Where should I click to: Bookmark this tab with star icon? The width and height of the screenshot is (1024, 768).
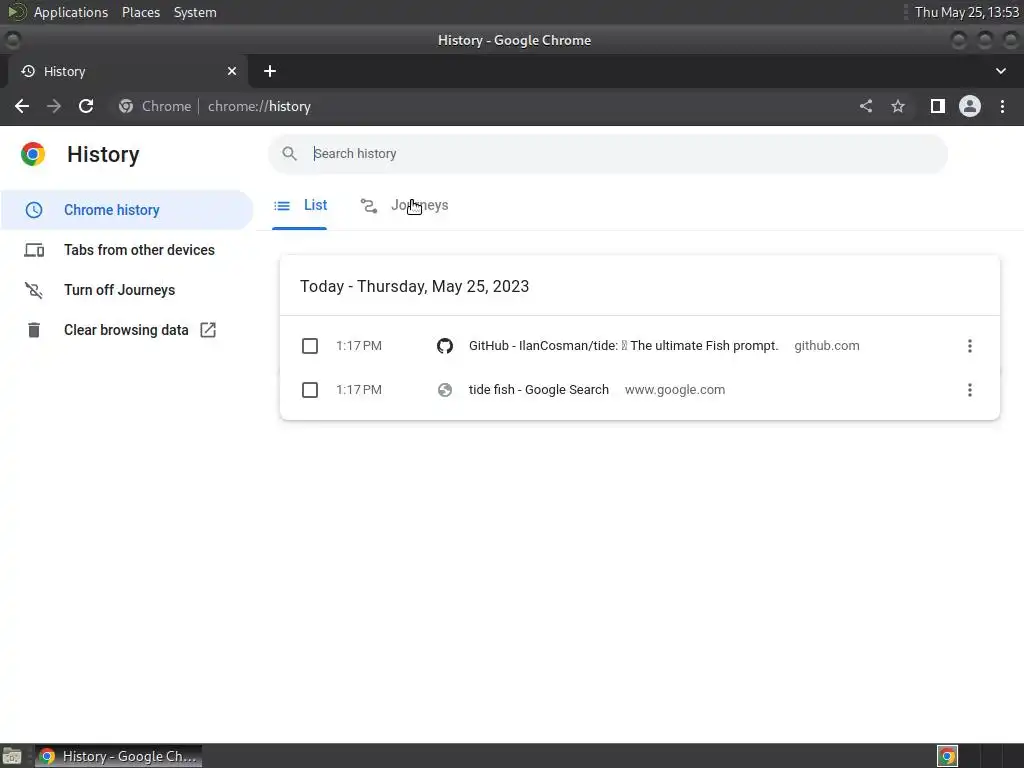(898, 106)
